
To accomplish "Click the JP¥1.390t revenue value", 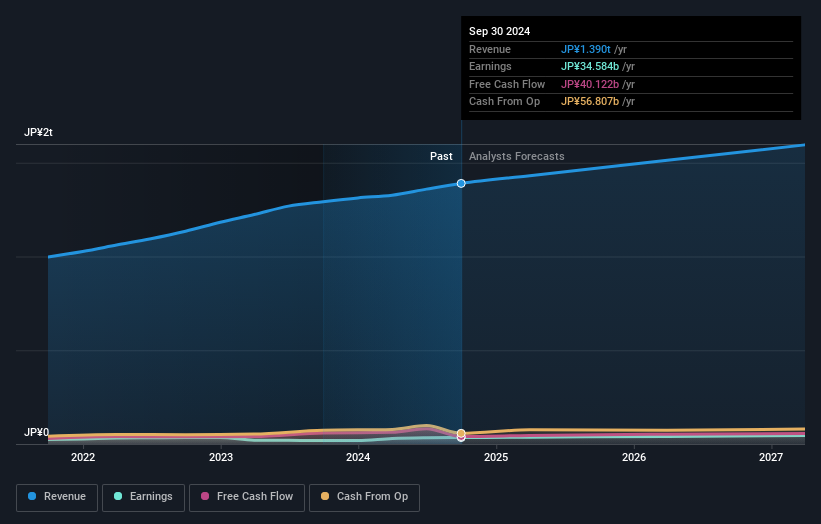I will coord(585,49).
